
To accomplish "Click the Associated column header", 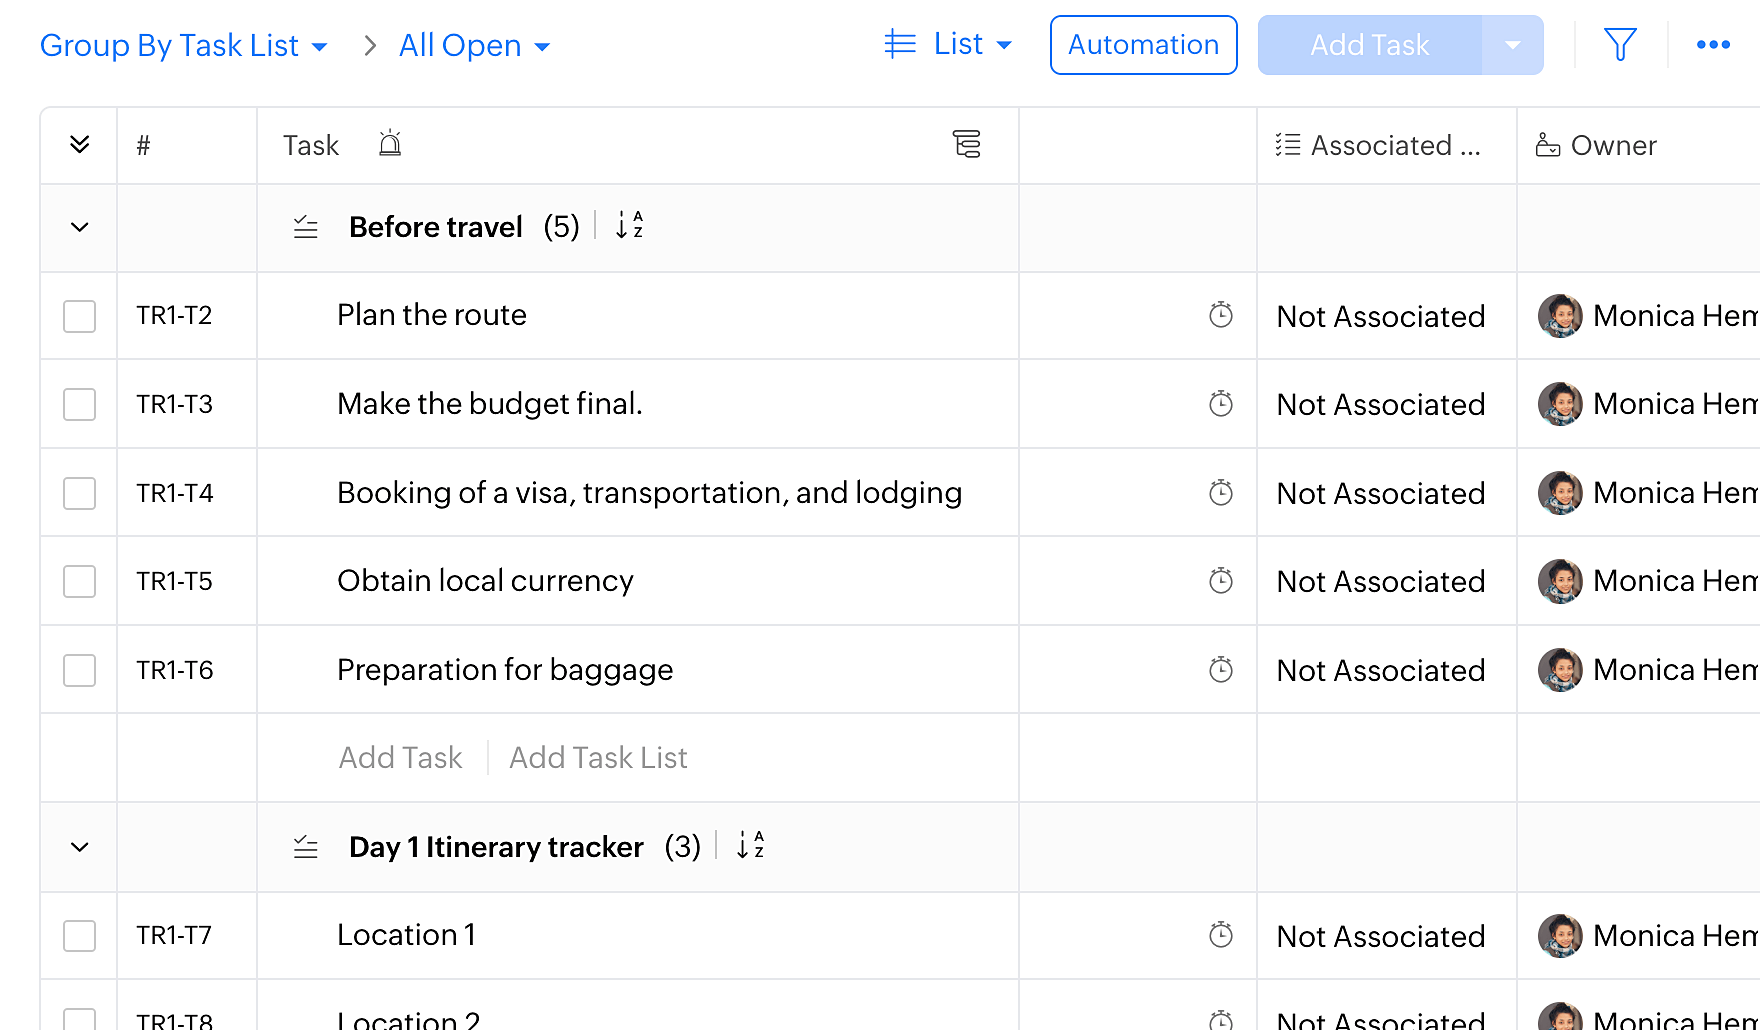I will [x=1380, y=146].
